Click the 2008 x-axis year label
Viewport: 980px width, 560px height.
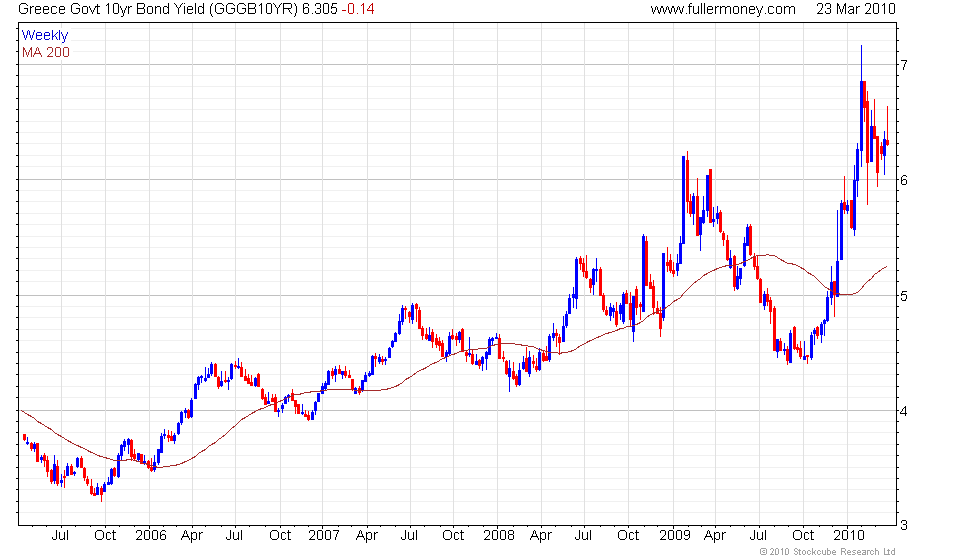[499, 535]
